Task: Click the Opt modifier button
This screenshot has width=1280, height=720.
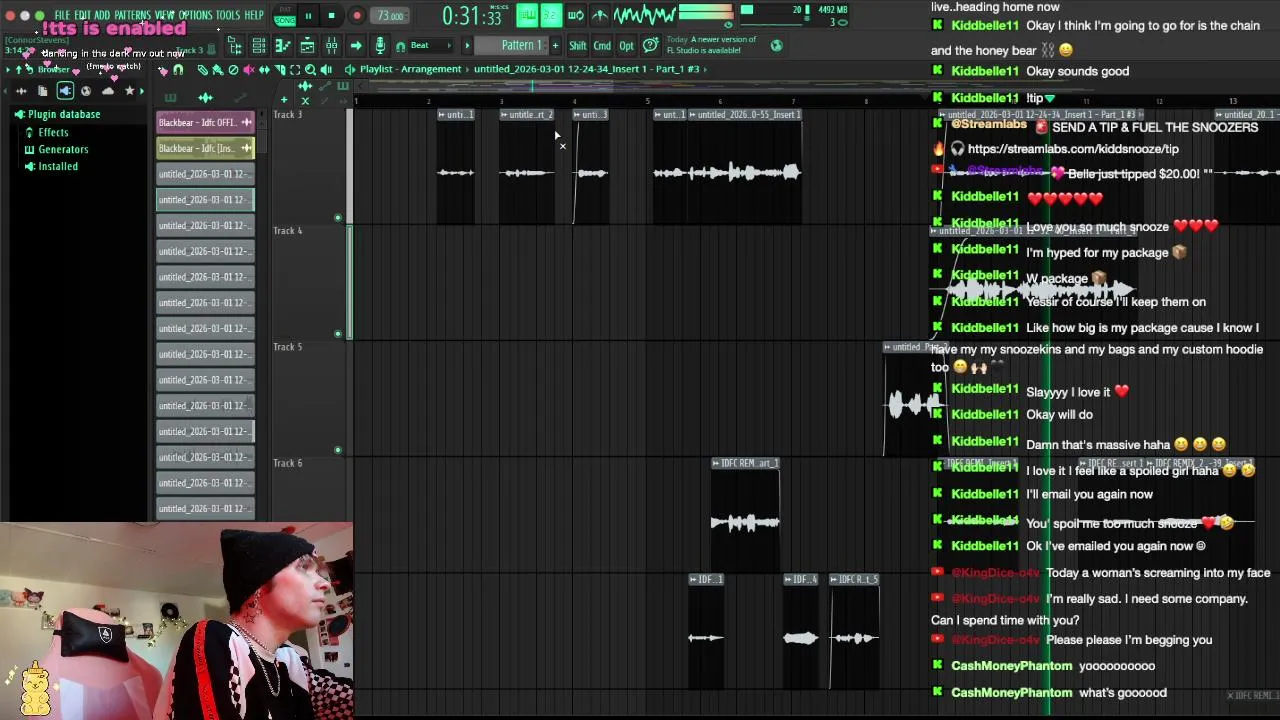Action: [x=626, y=45]
